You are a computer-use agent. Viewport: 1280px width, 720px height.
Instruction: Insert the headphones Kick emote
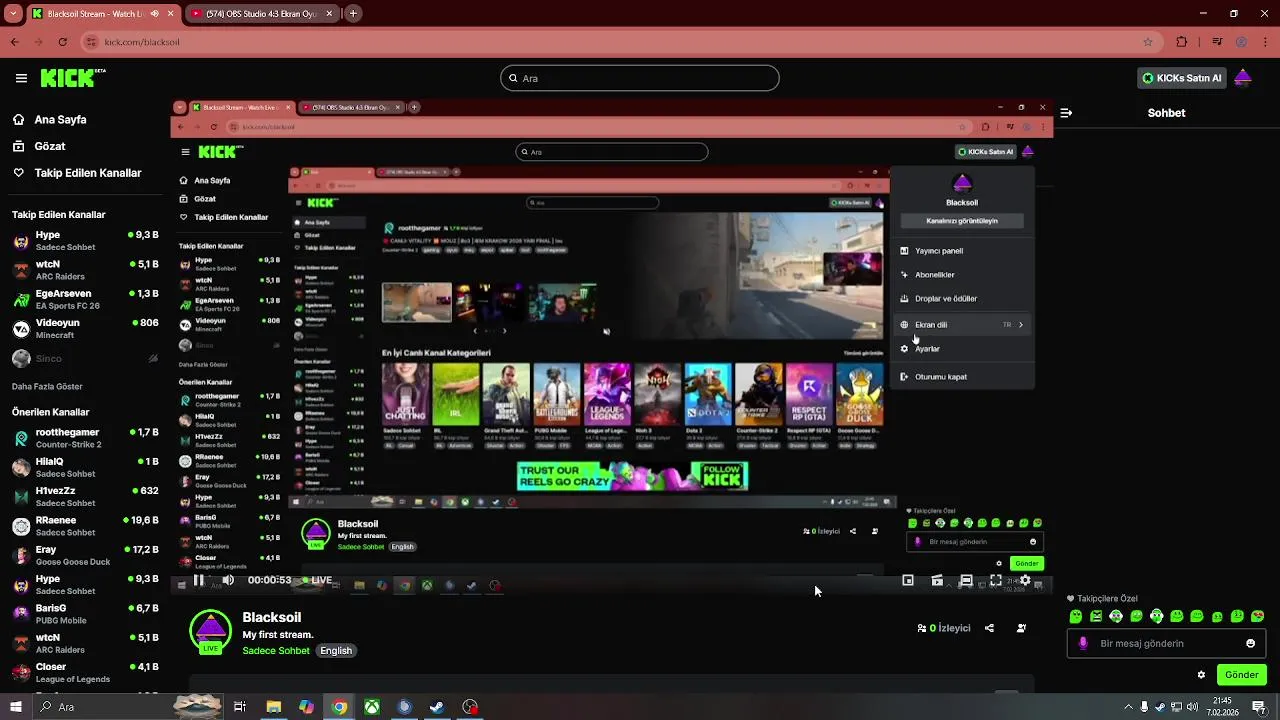coord(1157,616)
